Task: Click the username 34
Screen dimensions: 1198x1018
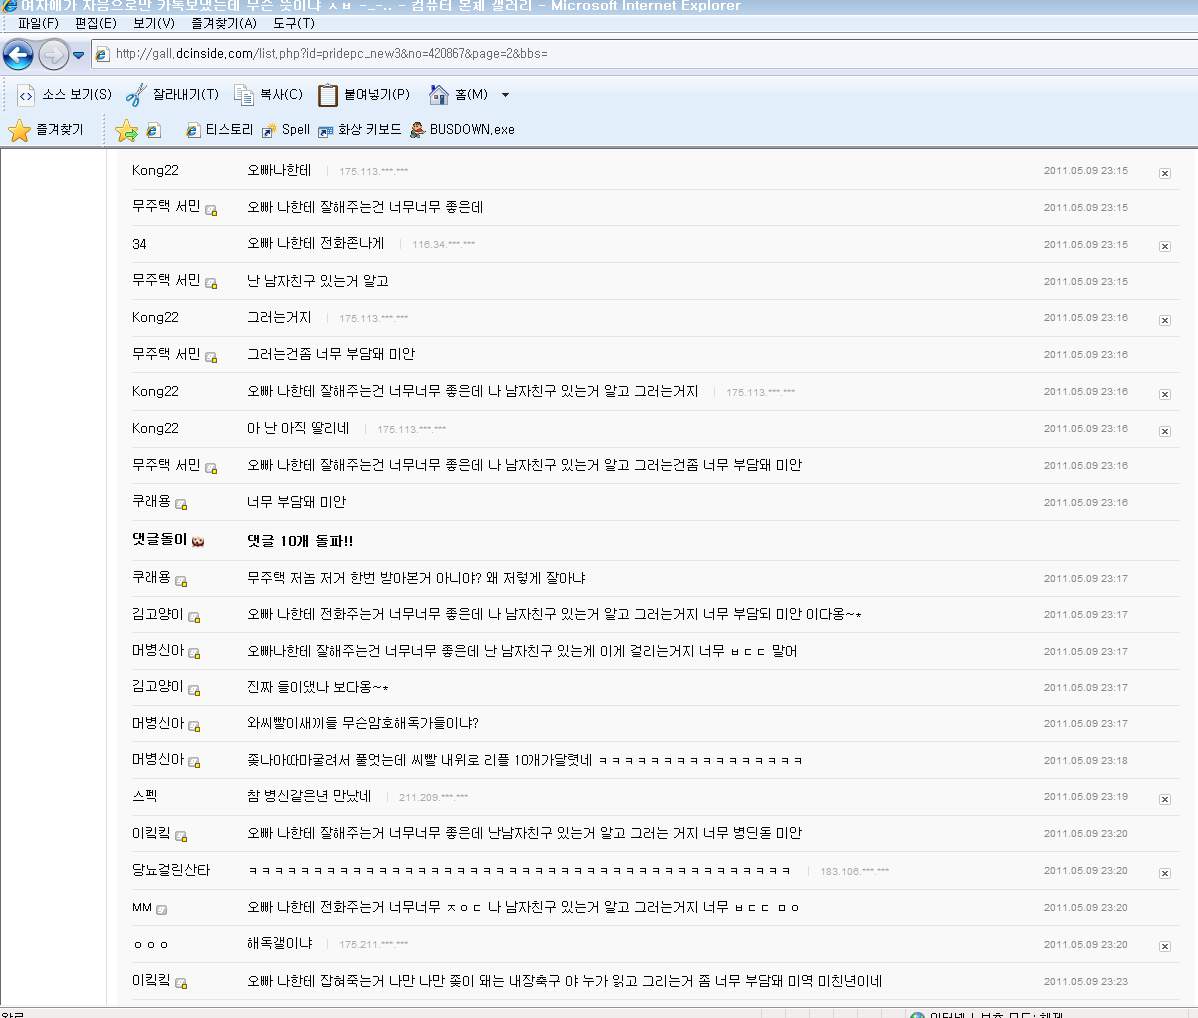Action: [x=139, y=245]
